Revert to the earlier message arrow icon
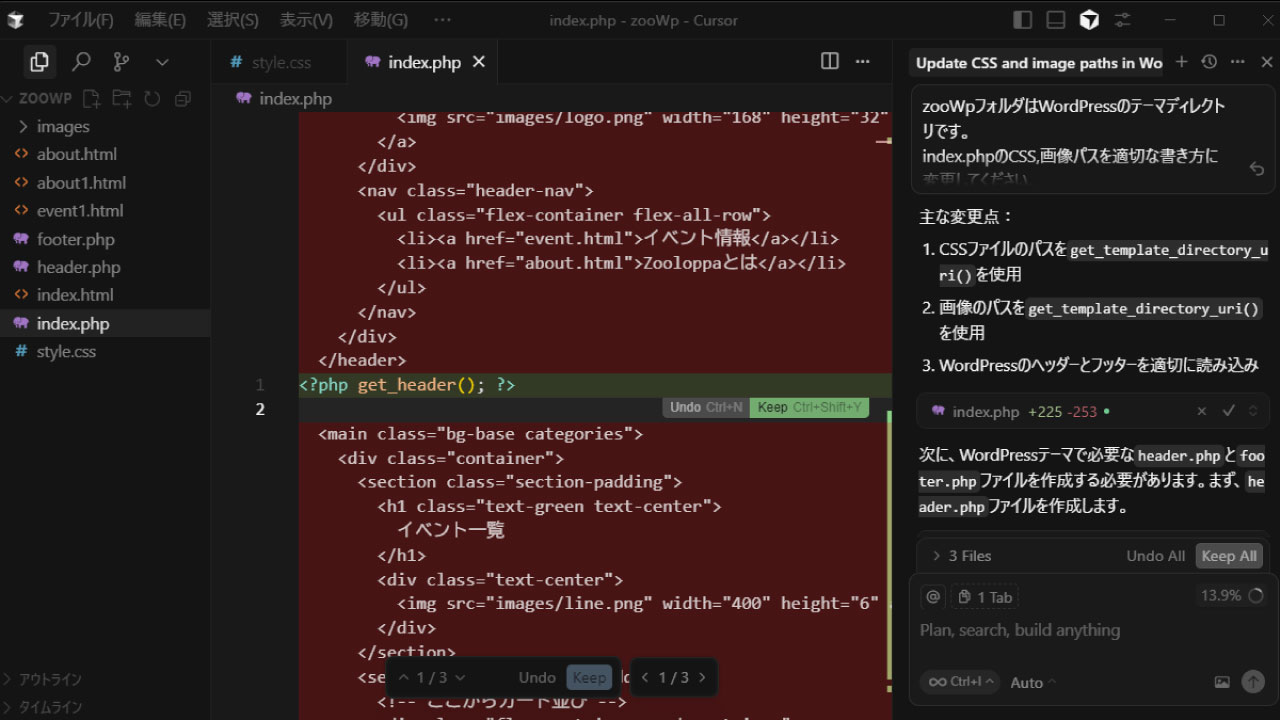The height and width of the screenshot is (720, 1280). (1257, 170)
